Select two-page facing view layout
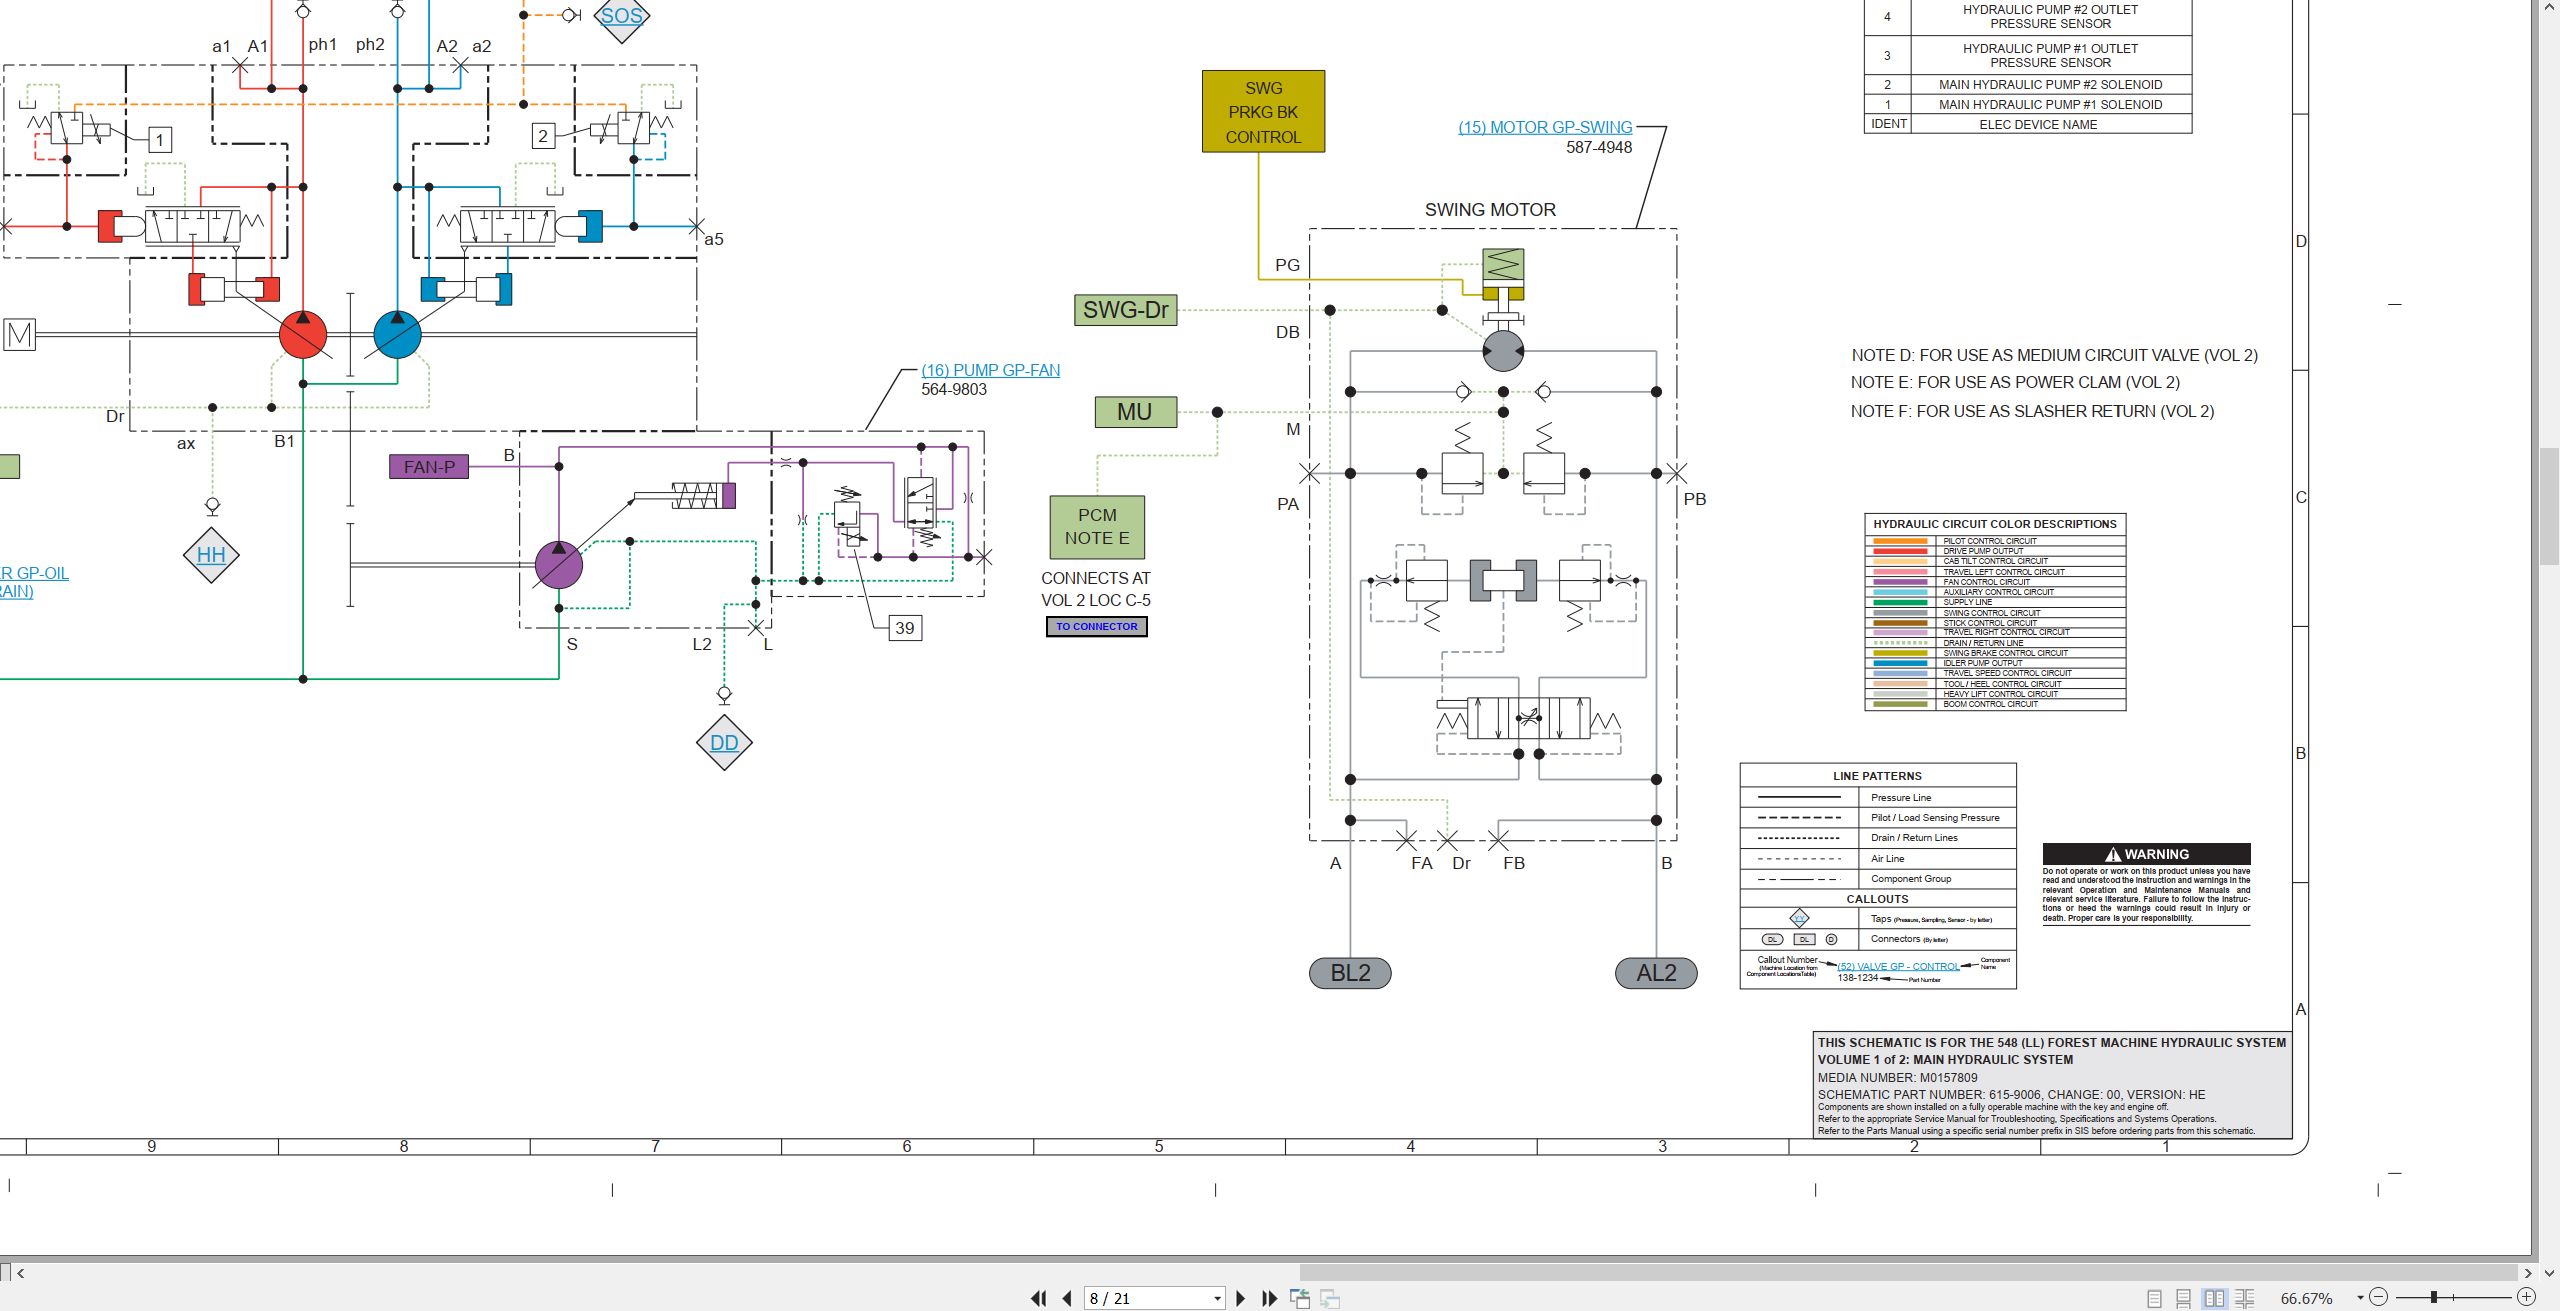 [2214, 1298]
